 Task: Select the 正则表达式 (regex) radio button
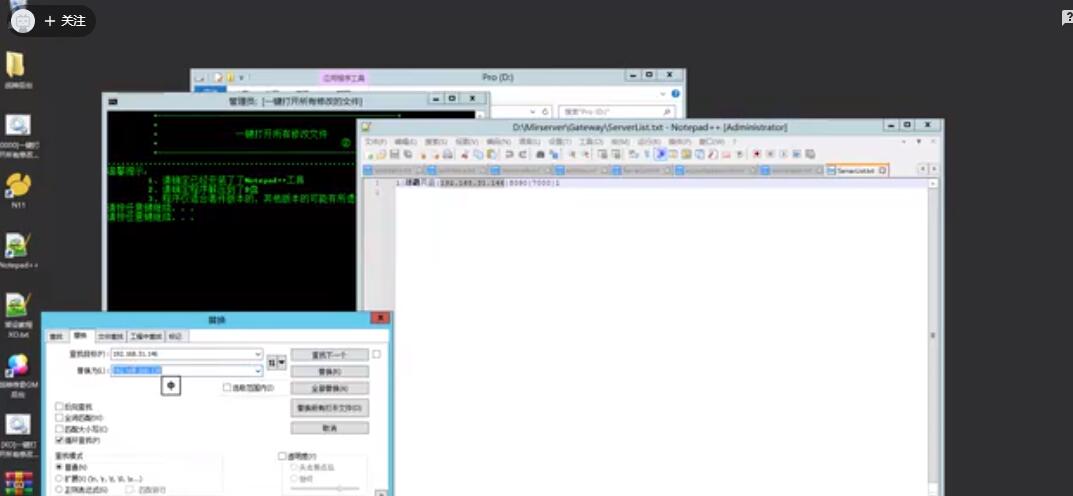[x=59, y=489]
